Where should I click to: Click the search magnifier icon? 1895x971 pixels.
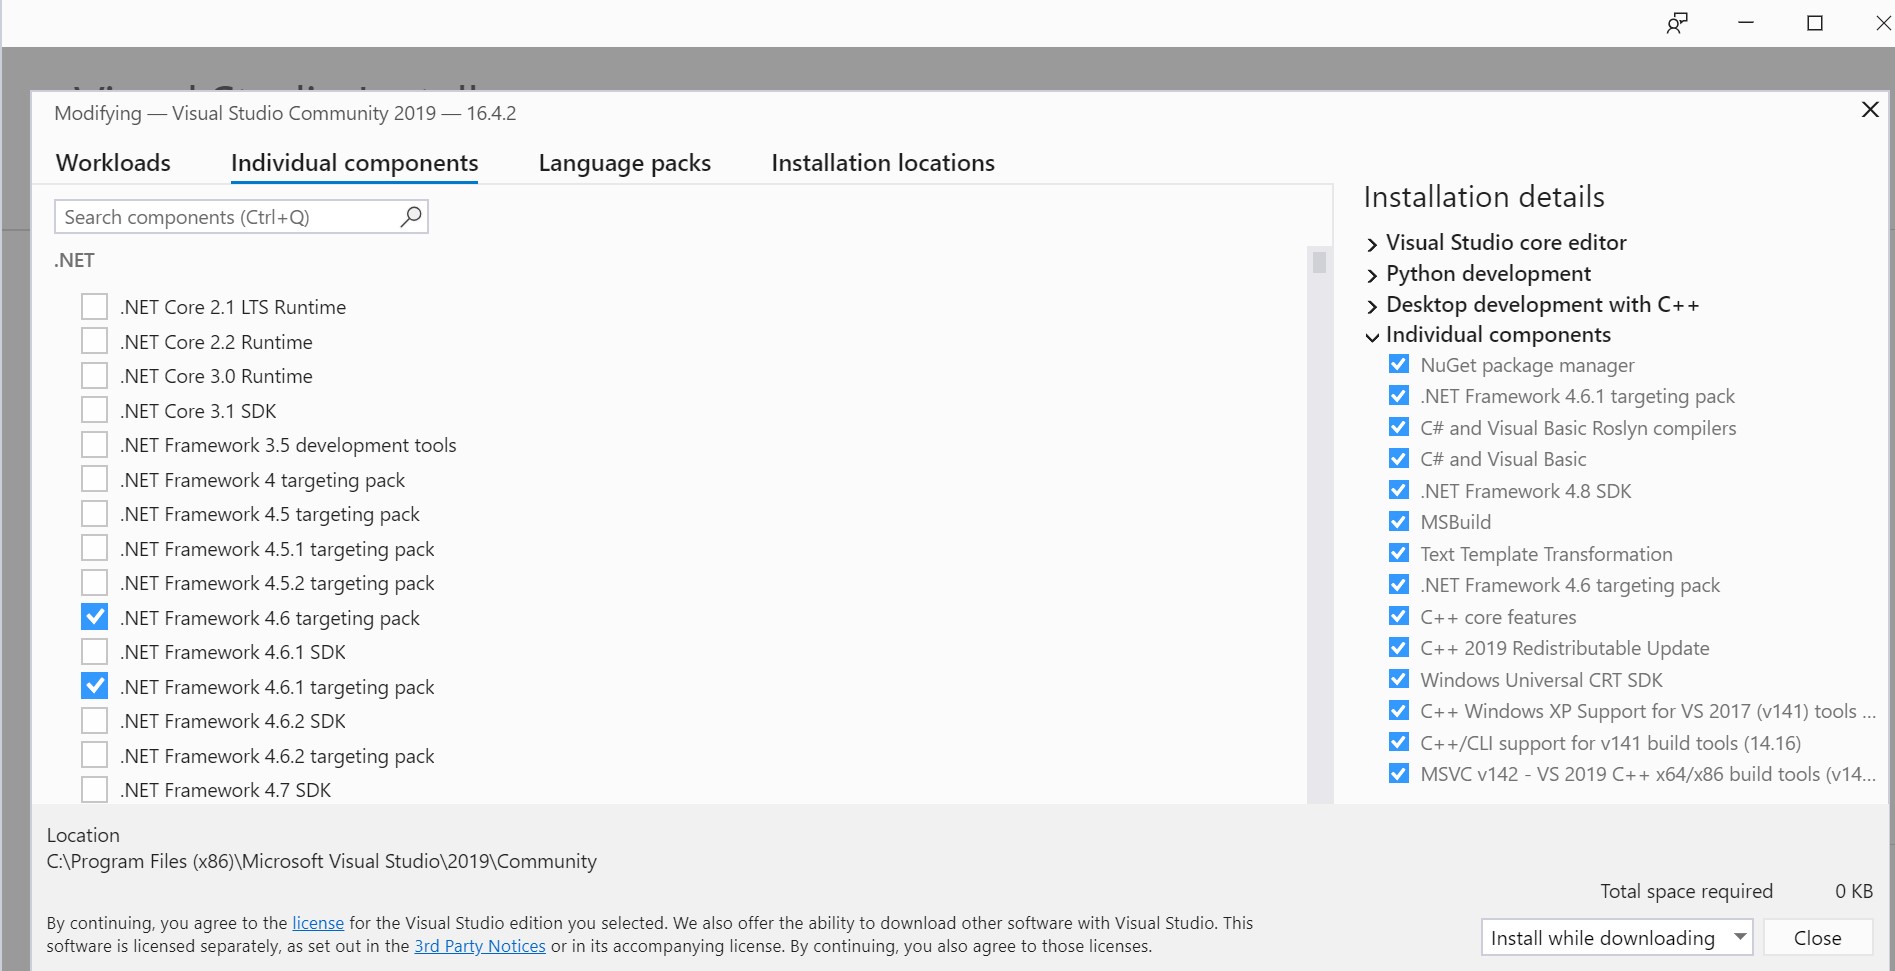coord(411,216)
